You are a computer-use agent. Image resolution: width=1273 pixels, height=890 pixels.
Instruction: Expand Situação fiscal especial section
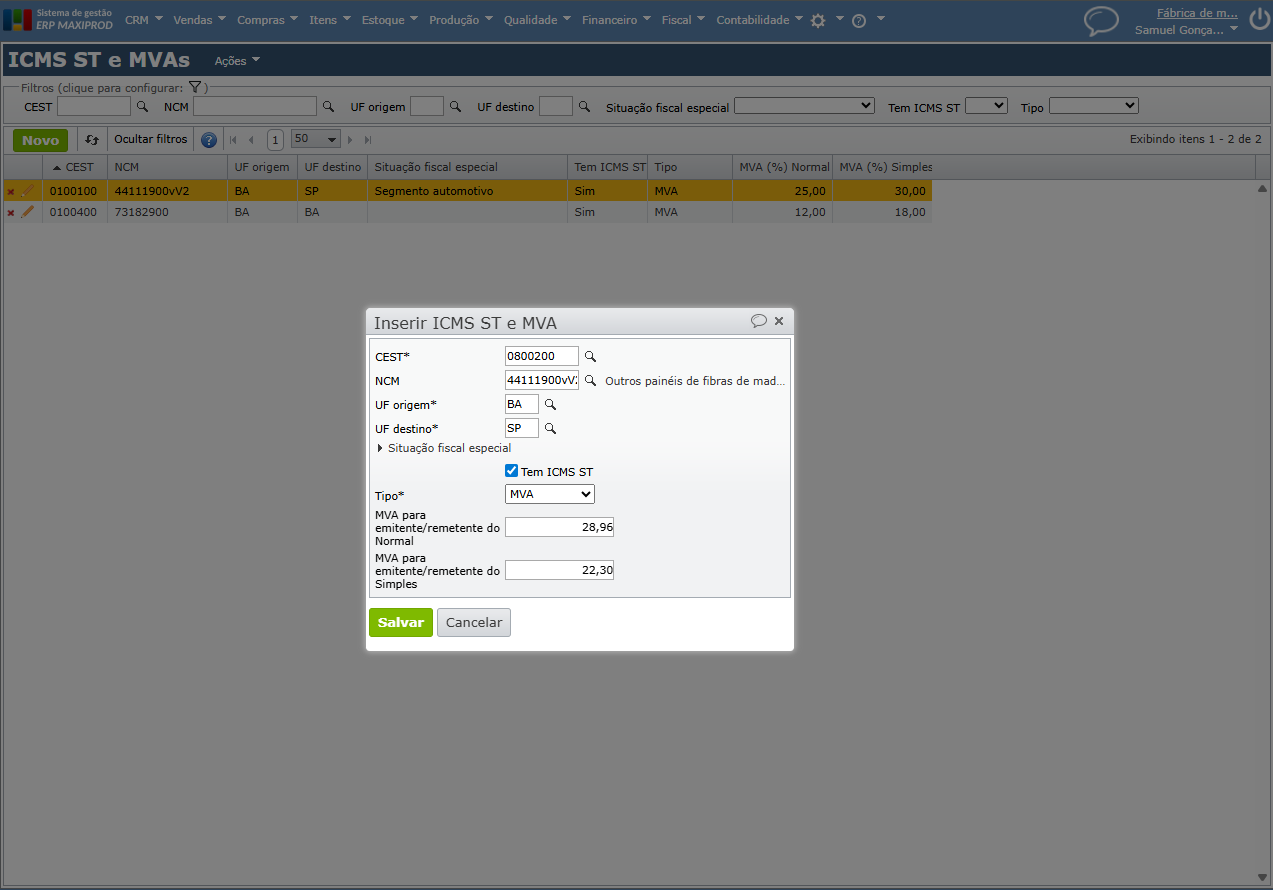(x=444, y=448)
